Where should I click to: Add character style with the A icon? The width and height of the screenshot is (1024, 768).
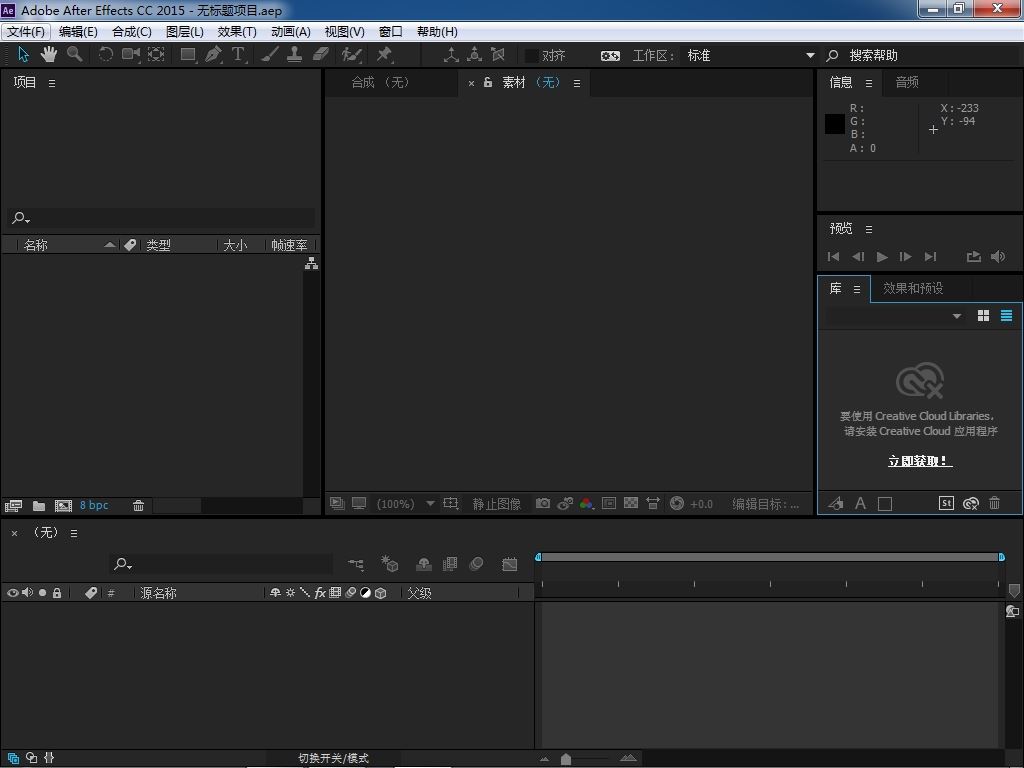(861, 504)
